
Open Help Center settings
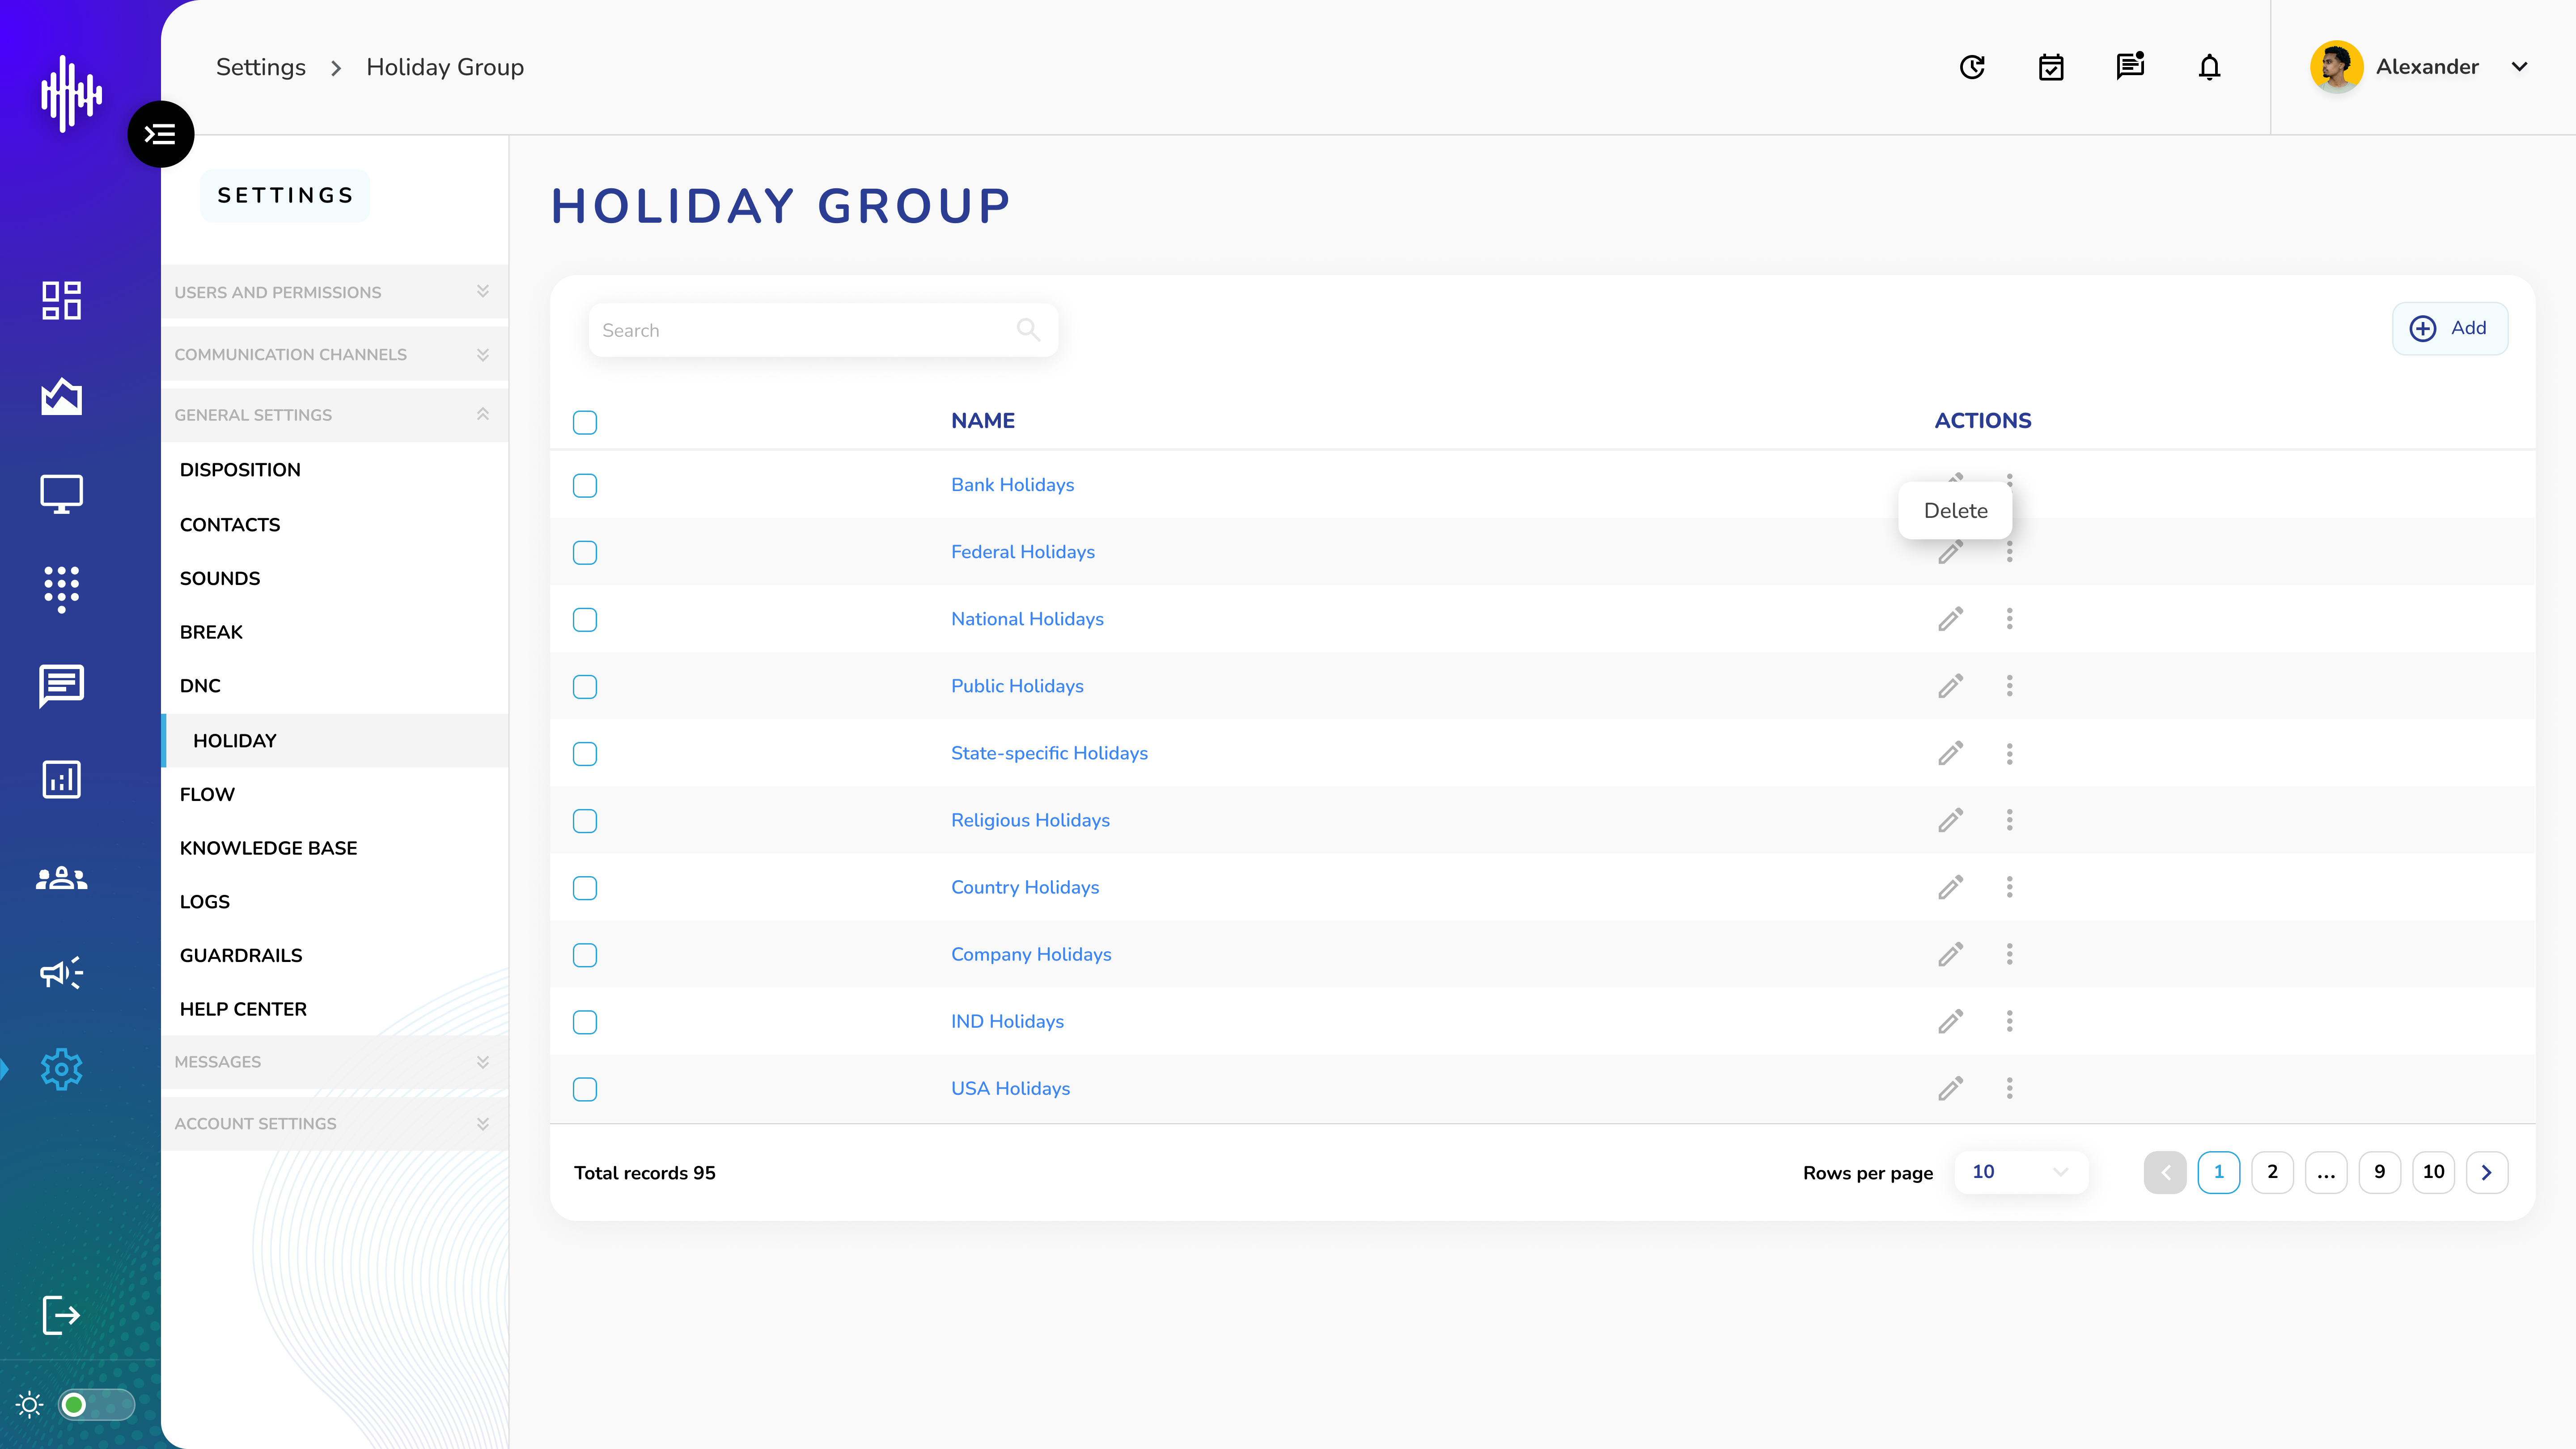pyautogui.click(x=243, y=1009)
